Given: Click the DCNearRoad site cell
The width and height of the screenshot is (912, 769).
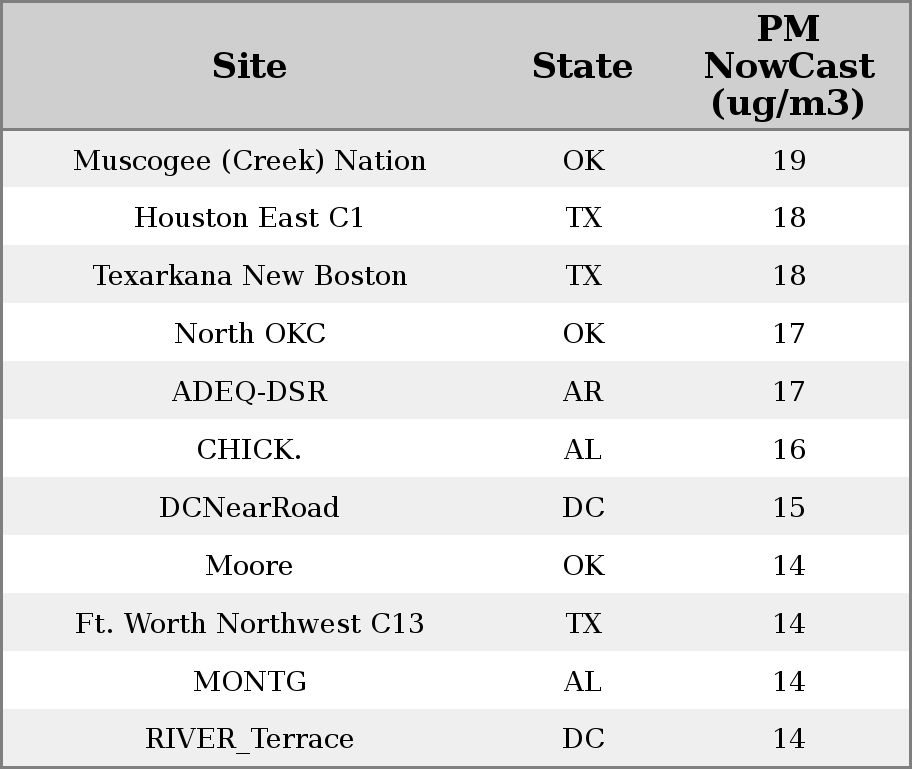Looking at the screenshot, I should point(249,508).
